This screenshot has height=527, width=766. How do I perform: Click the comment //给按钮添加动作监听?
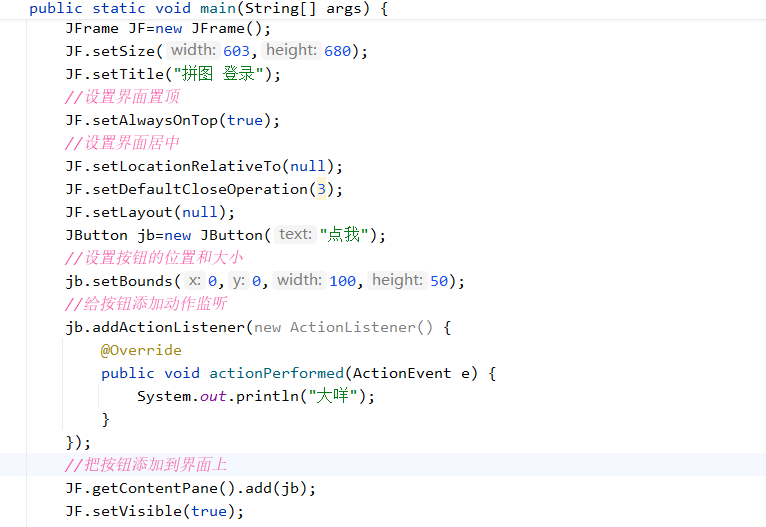pyautogui.click(x=146, y=303)
